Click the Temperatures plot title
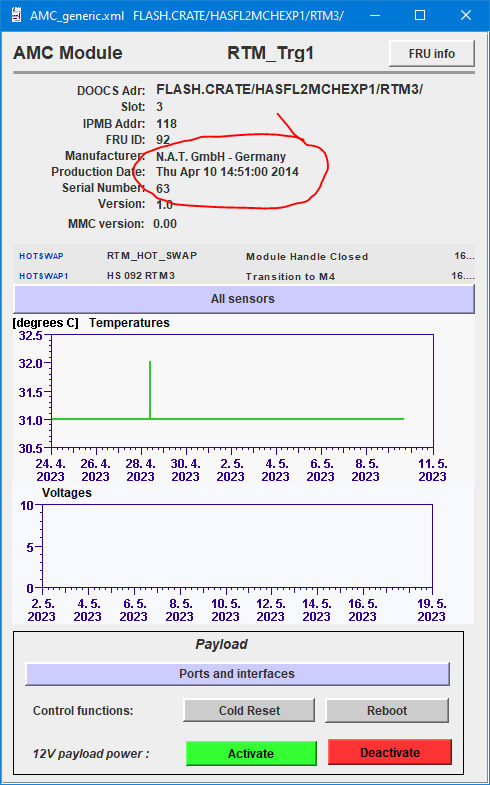The width and height of the screenshot is (490, 785). pyautogui.click(x=129, y=323)
